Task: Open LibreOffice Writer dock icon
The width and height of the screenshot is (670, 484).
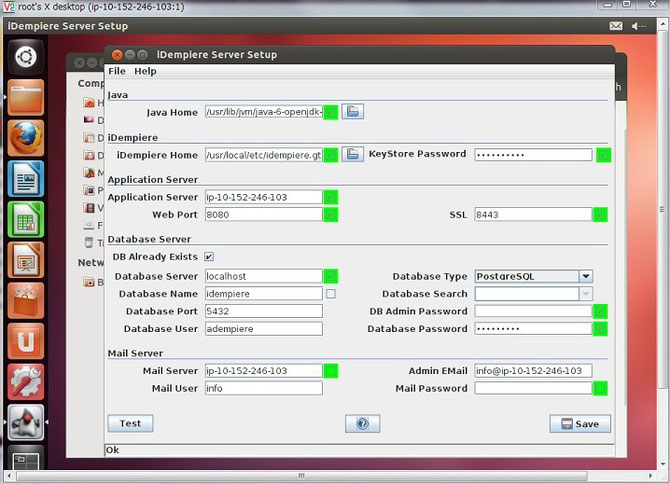Action: coord(26,179)
